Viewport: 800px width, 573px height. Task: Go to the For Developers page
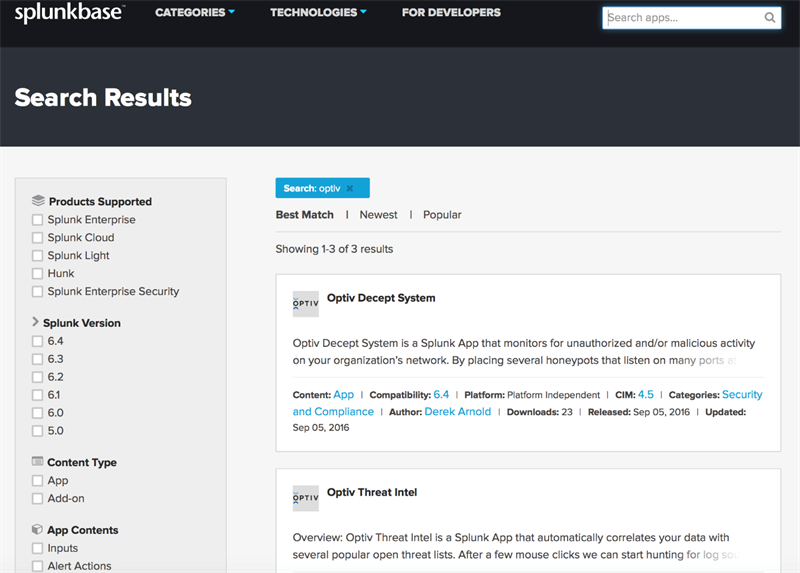451,13
